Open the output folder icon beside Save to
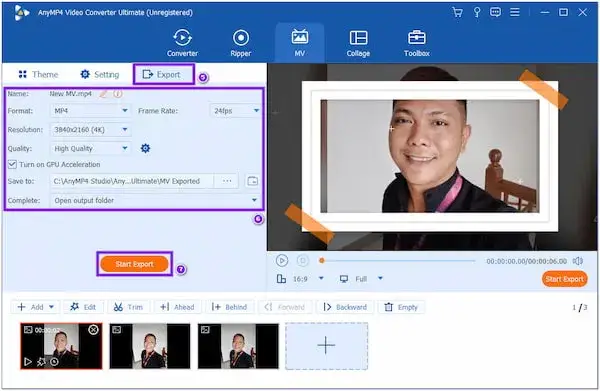 pyautogui.click(x=252, y=181)
